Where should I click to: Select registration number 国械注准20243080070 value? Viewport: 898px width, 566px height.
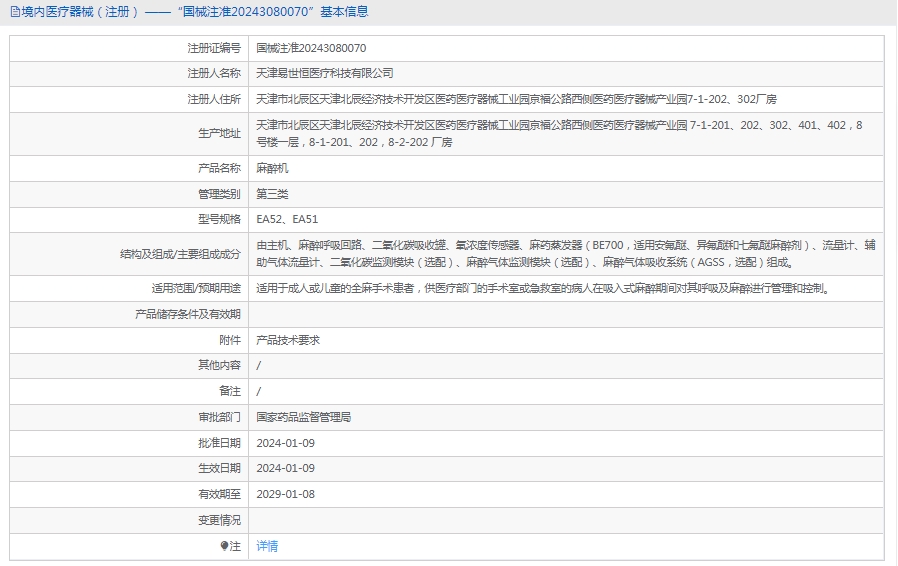point(311,48)
